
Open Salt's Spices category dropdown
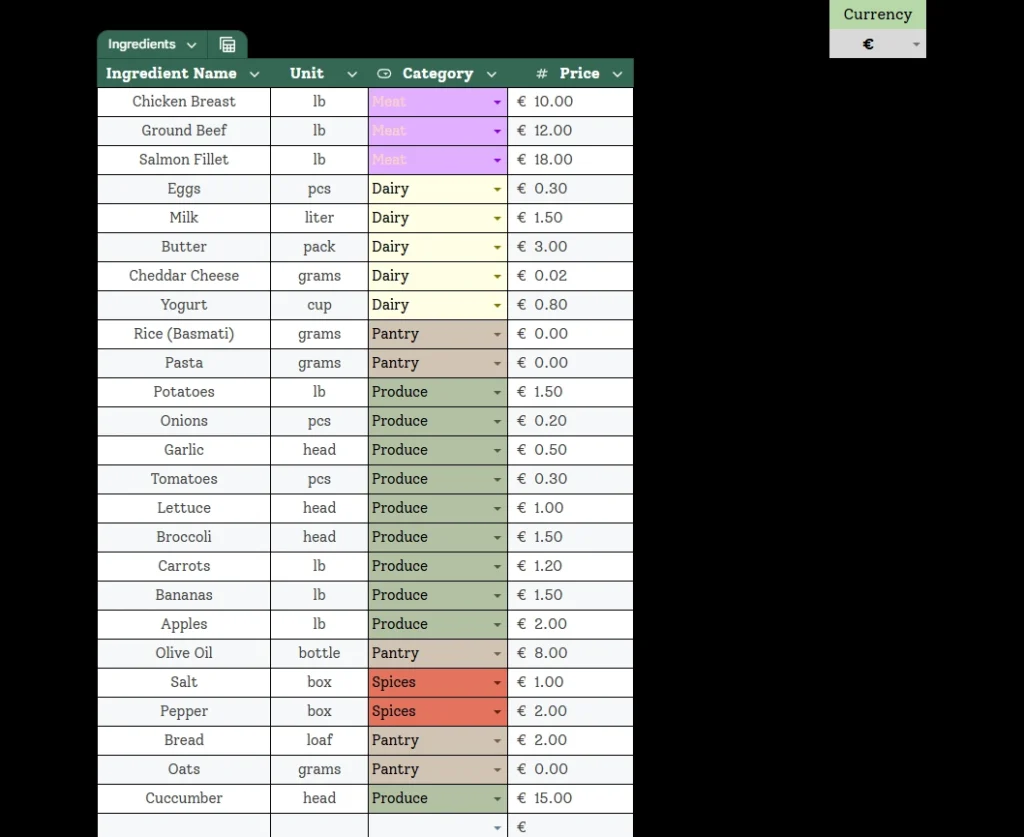pos(497,682)
